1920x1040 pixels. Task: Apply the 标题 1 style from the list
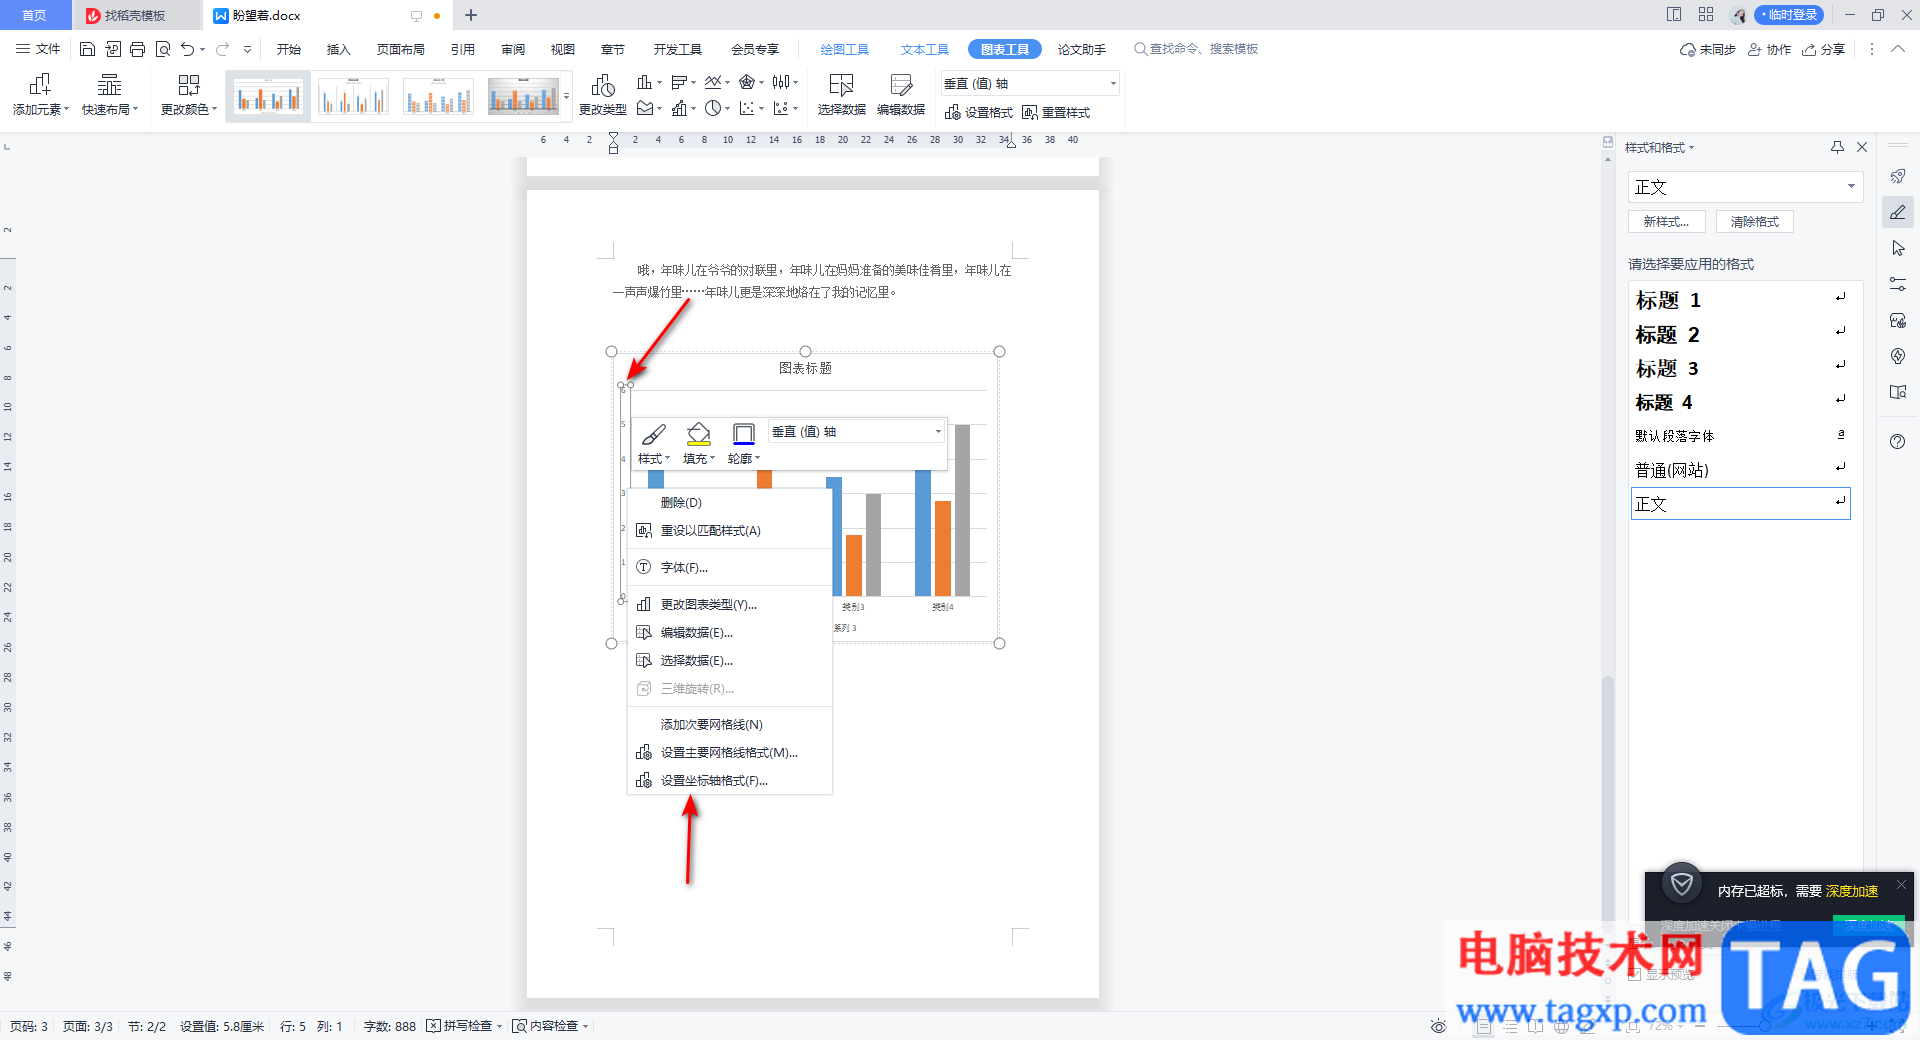1740,300
